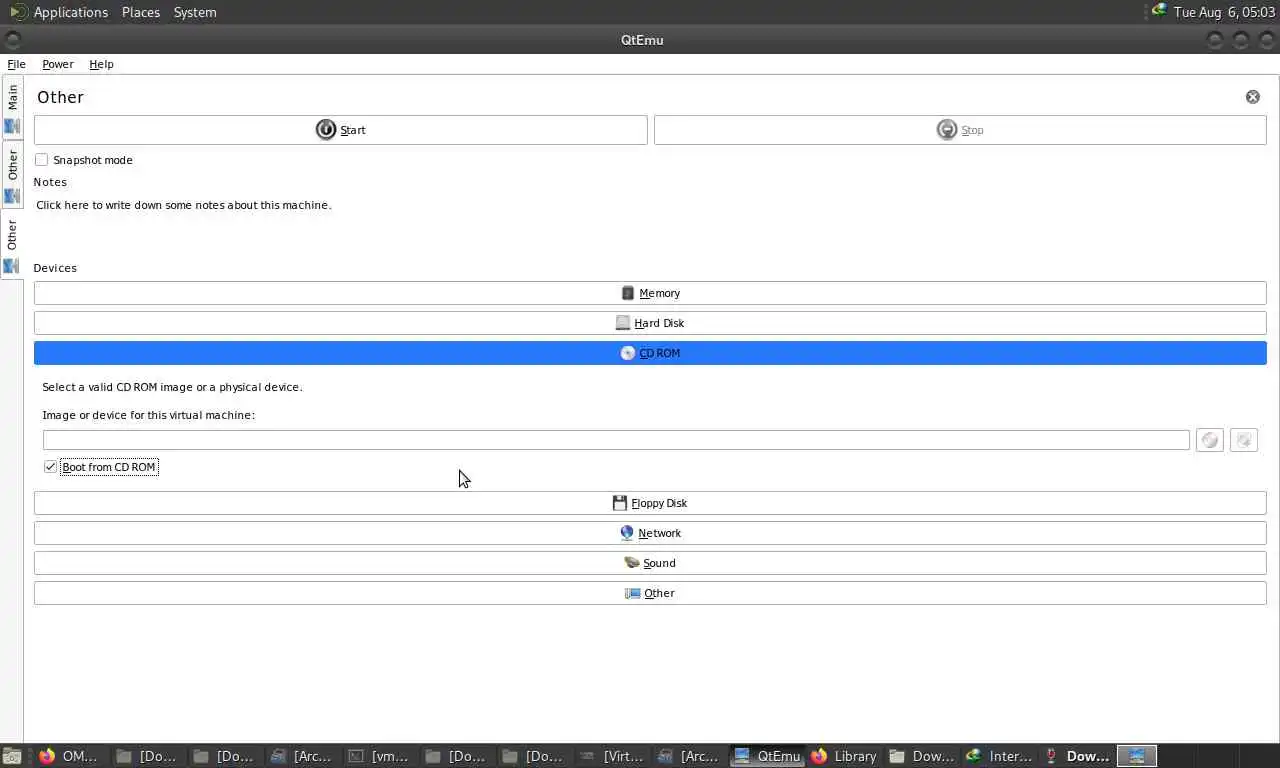
Task: Switch to the Firefox OM... taskbar window
Action: point(70,756)
